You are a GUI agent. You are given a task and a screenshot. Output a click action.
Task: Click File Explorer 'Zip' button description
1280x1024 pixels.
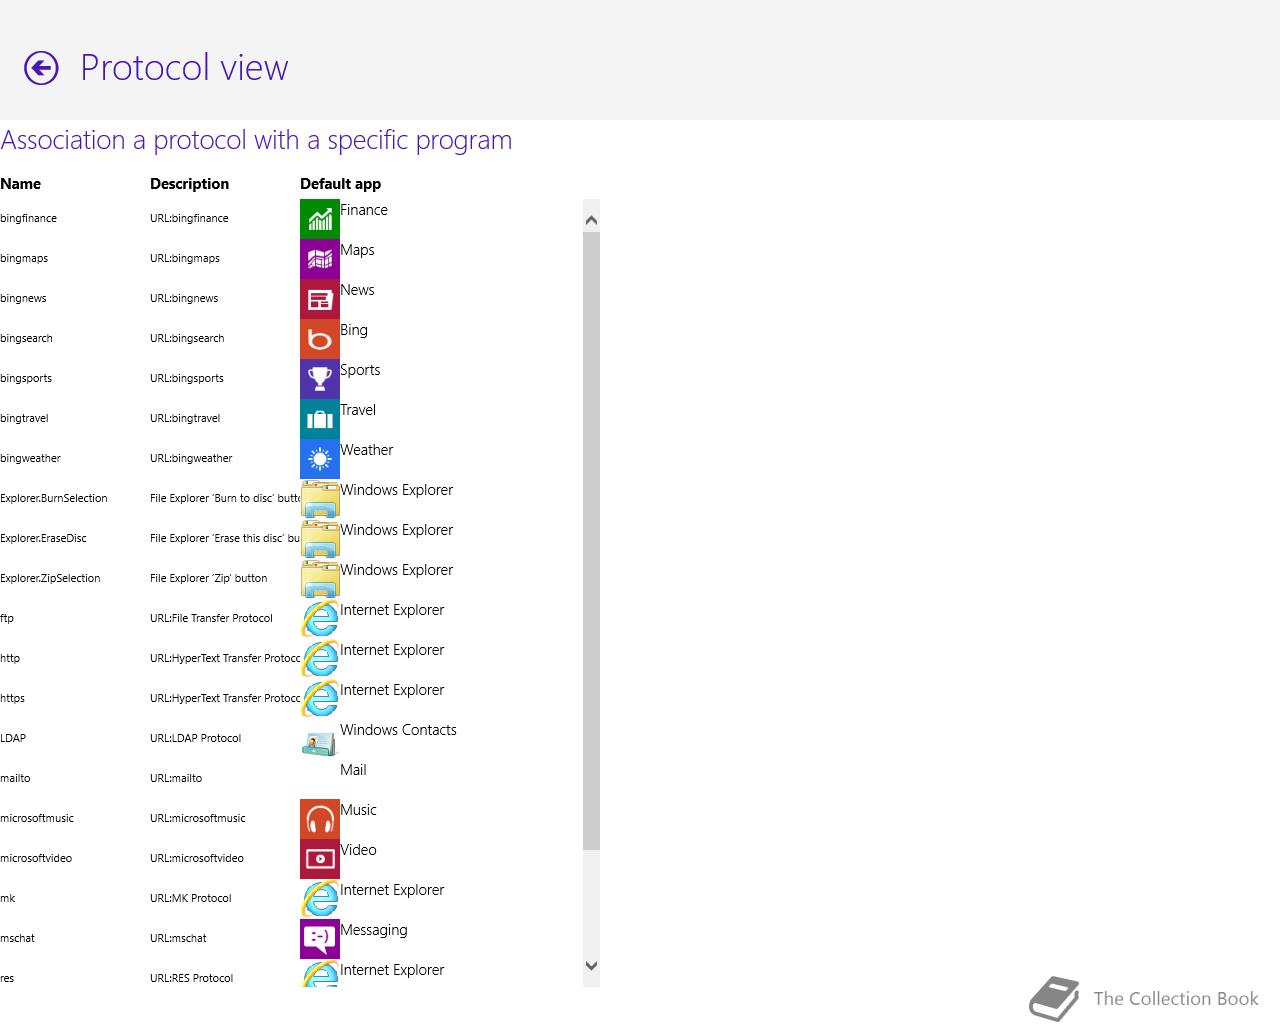[208, 578]
